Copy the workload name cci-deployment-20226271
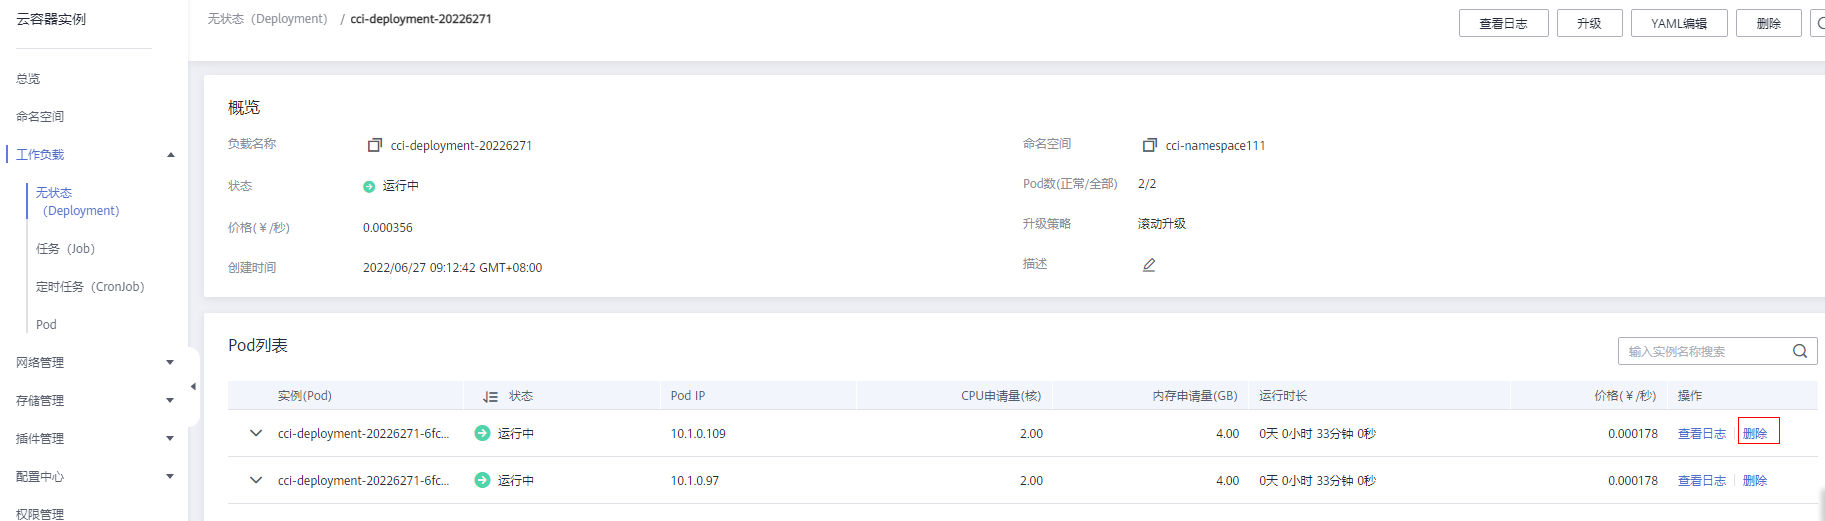Viewport: 1825px width, 521px height. (375, 145)
